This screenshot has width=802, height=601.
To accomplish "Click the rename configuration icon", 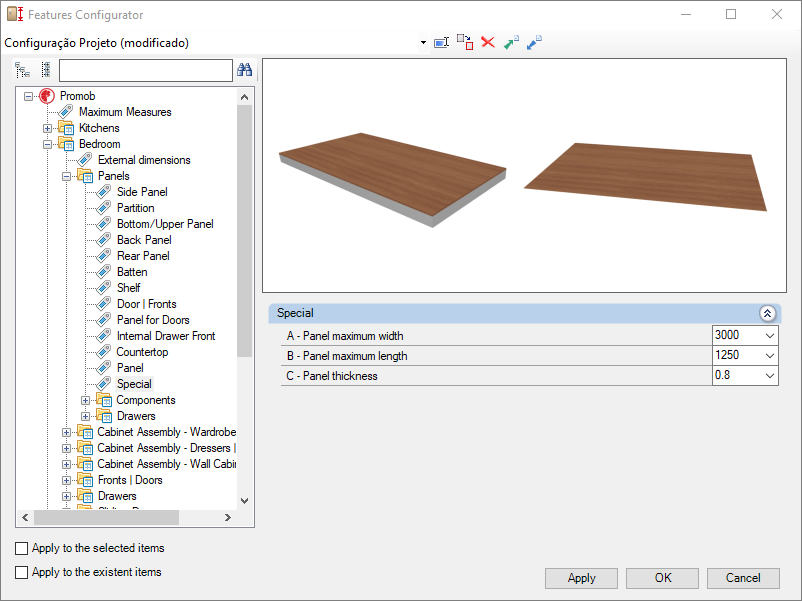I will (441, 42).
